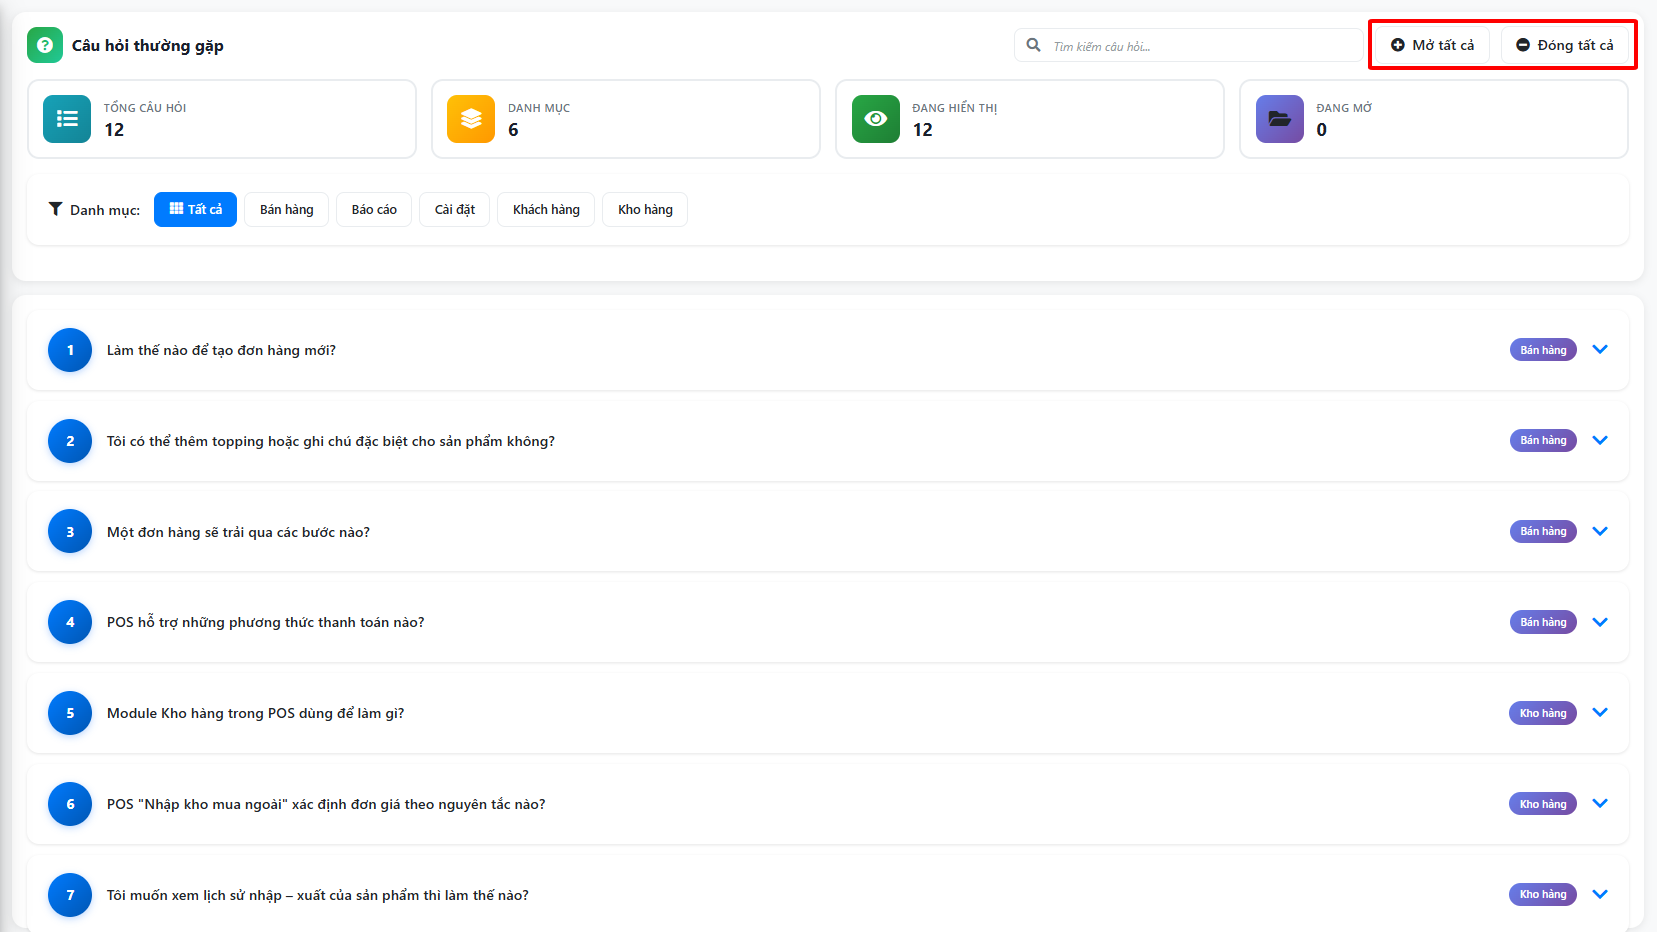Click the teal list icon for total questions

[67, 119]
